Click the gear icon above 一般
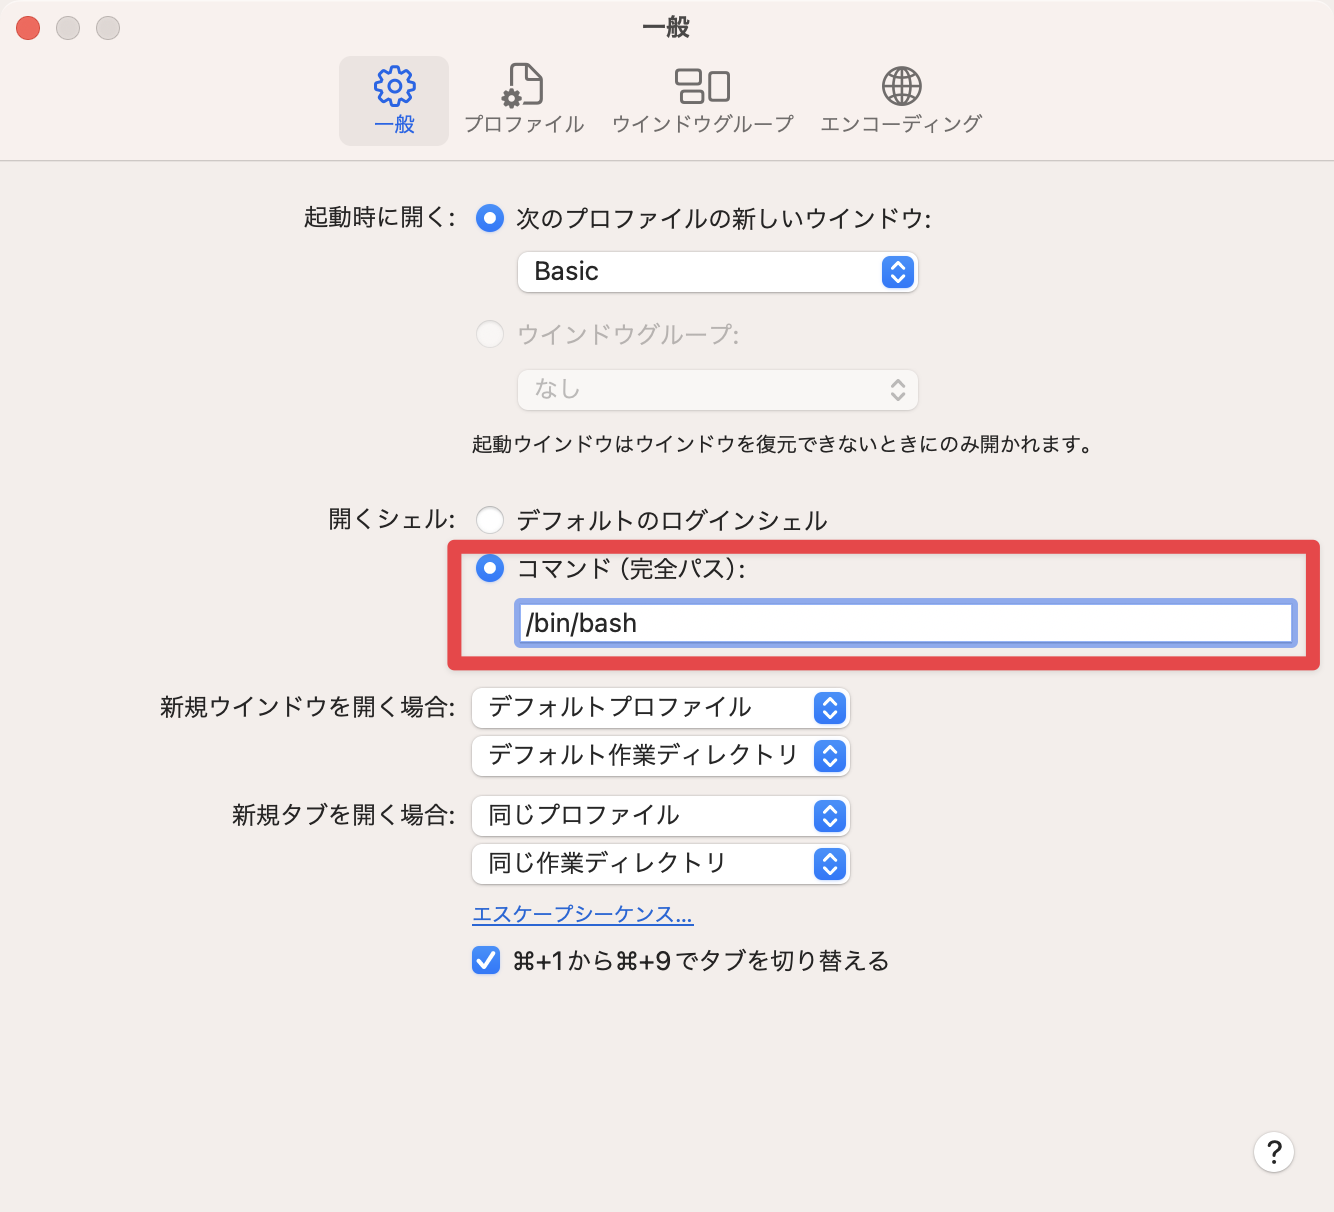 [393, 86]
